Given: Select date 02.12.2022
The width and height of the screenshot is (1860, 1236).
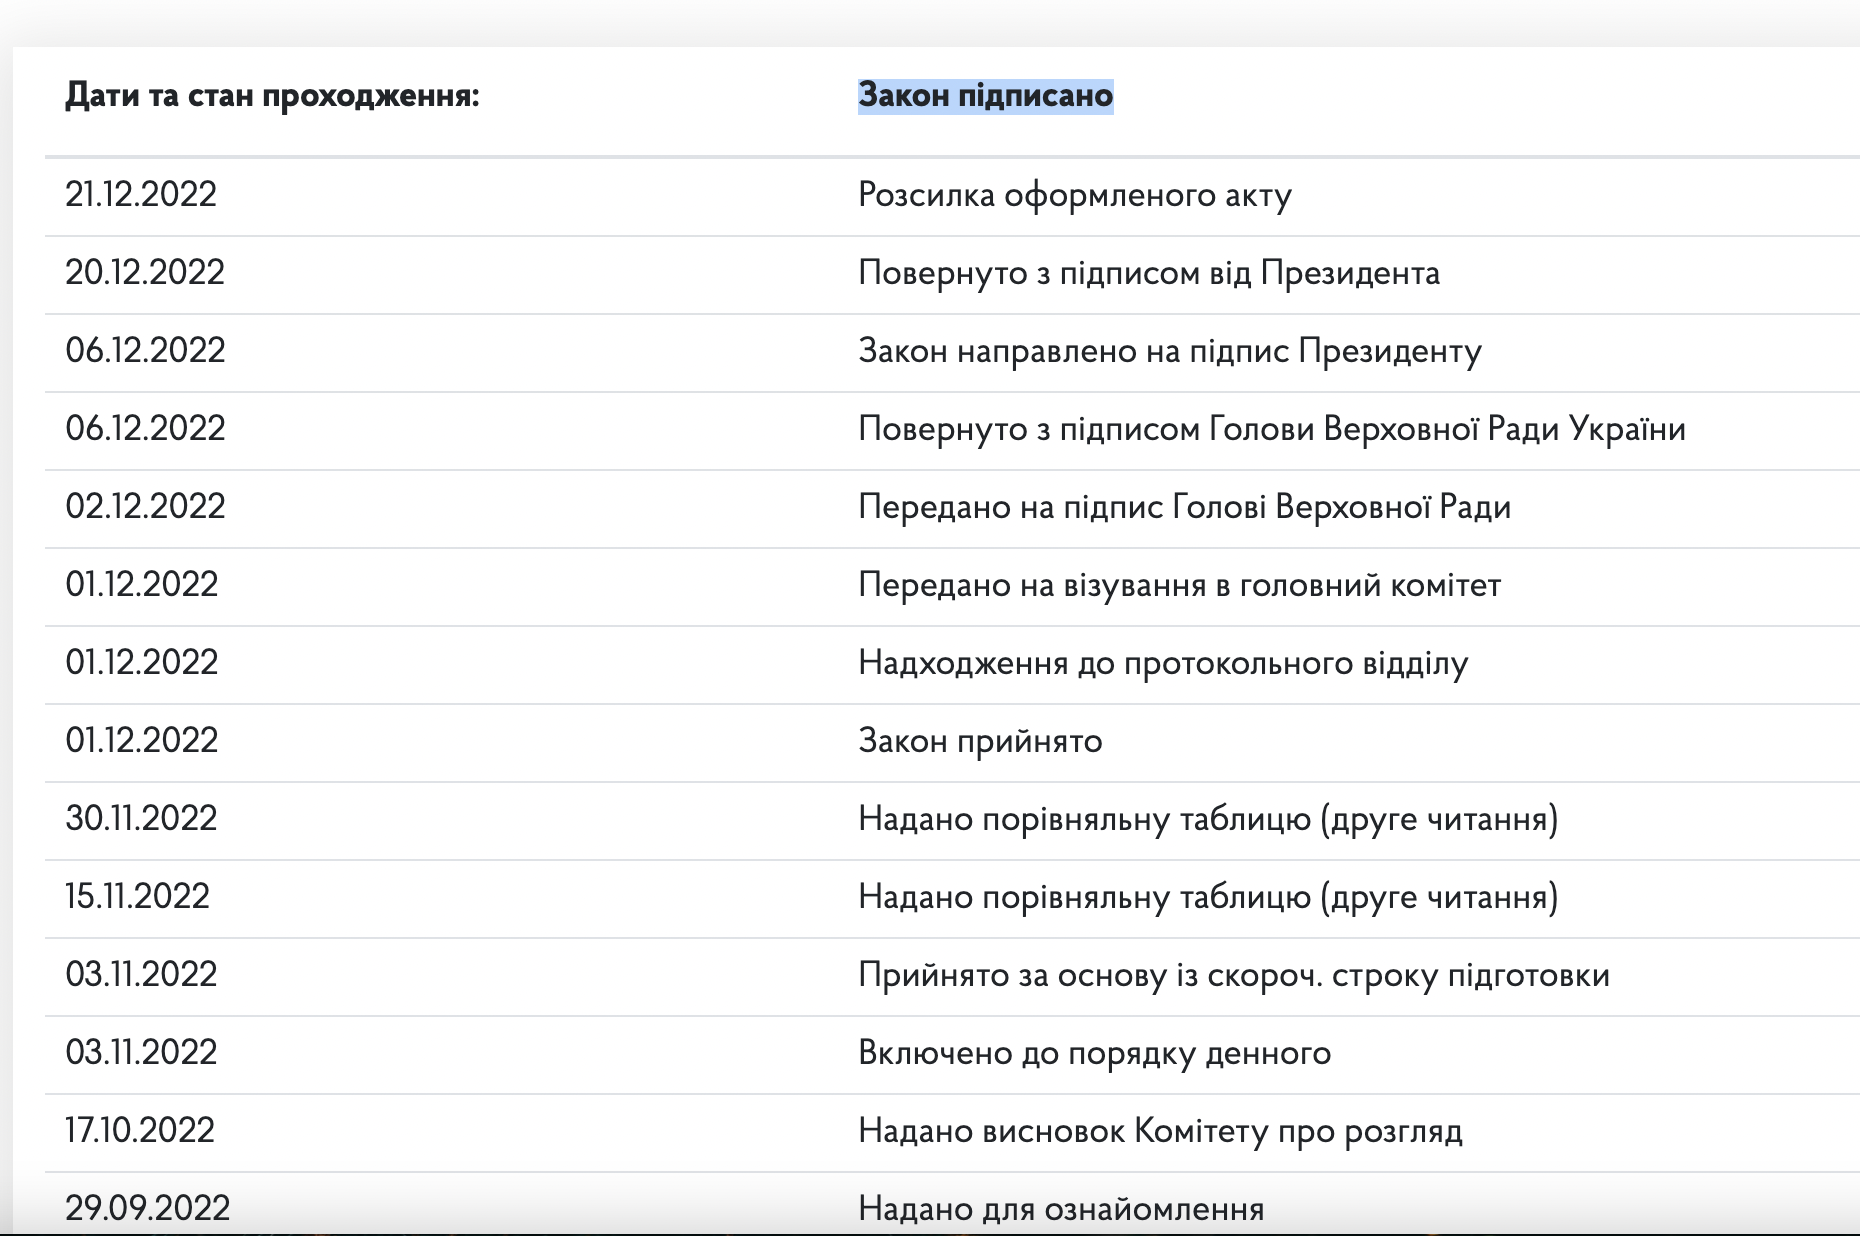Looking at the screenshot, I should pos(145,506).
